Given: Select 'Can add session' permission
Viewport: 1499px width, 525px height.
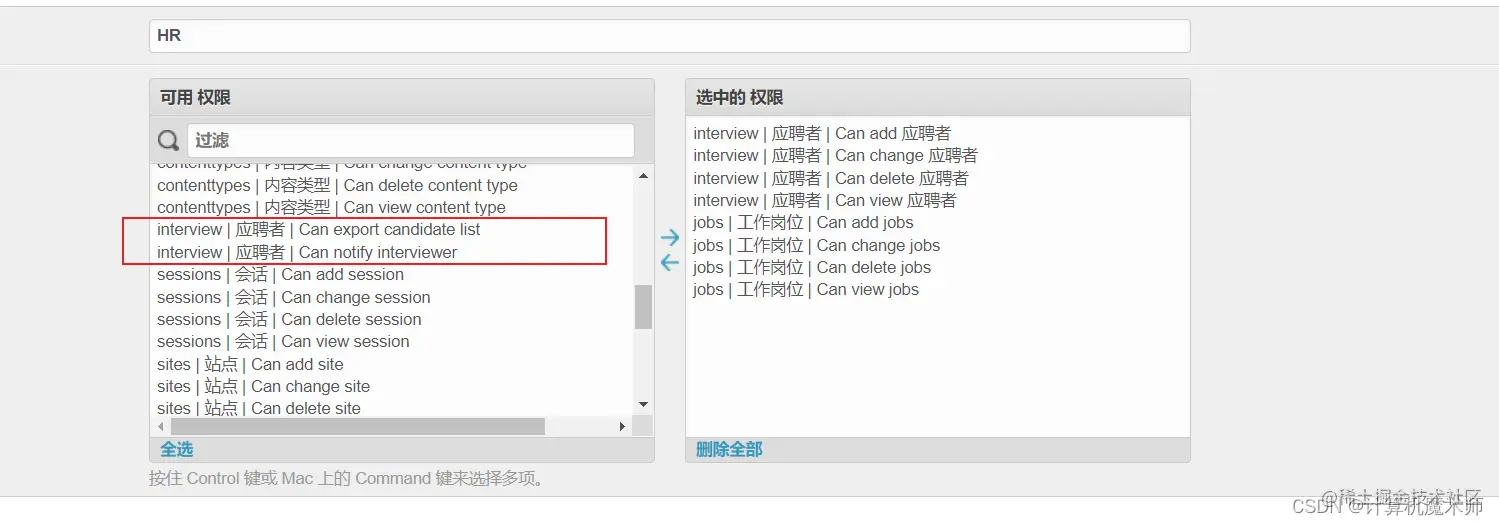Looking at the screenshot, I should pos(280,274).
